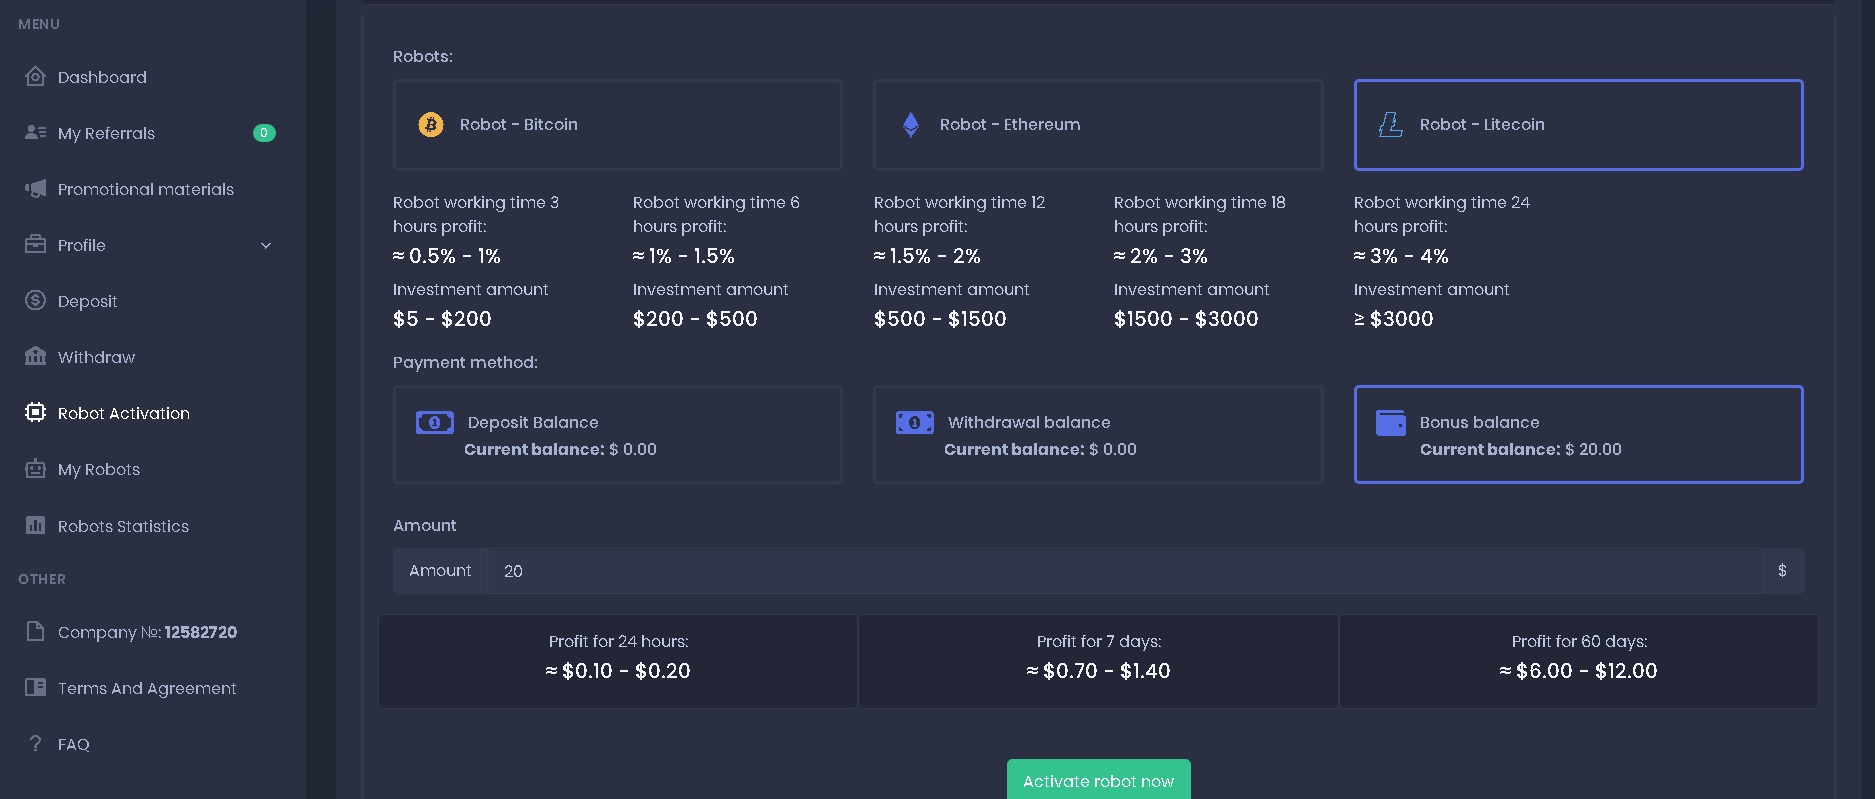
Task: Open the Robot Activation menu item
Action: (x=123, y=413)
